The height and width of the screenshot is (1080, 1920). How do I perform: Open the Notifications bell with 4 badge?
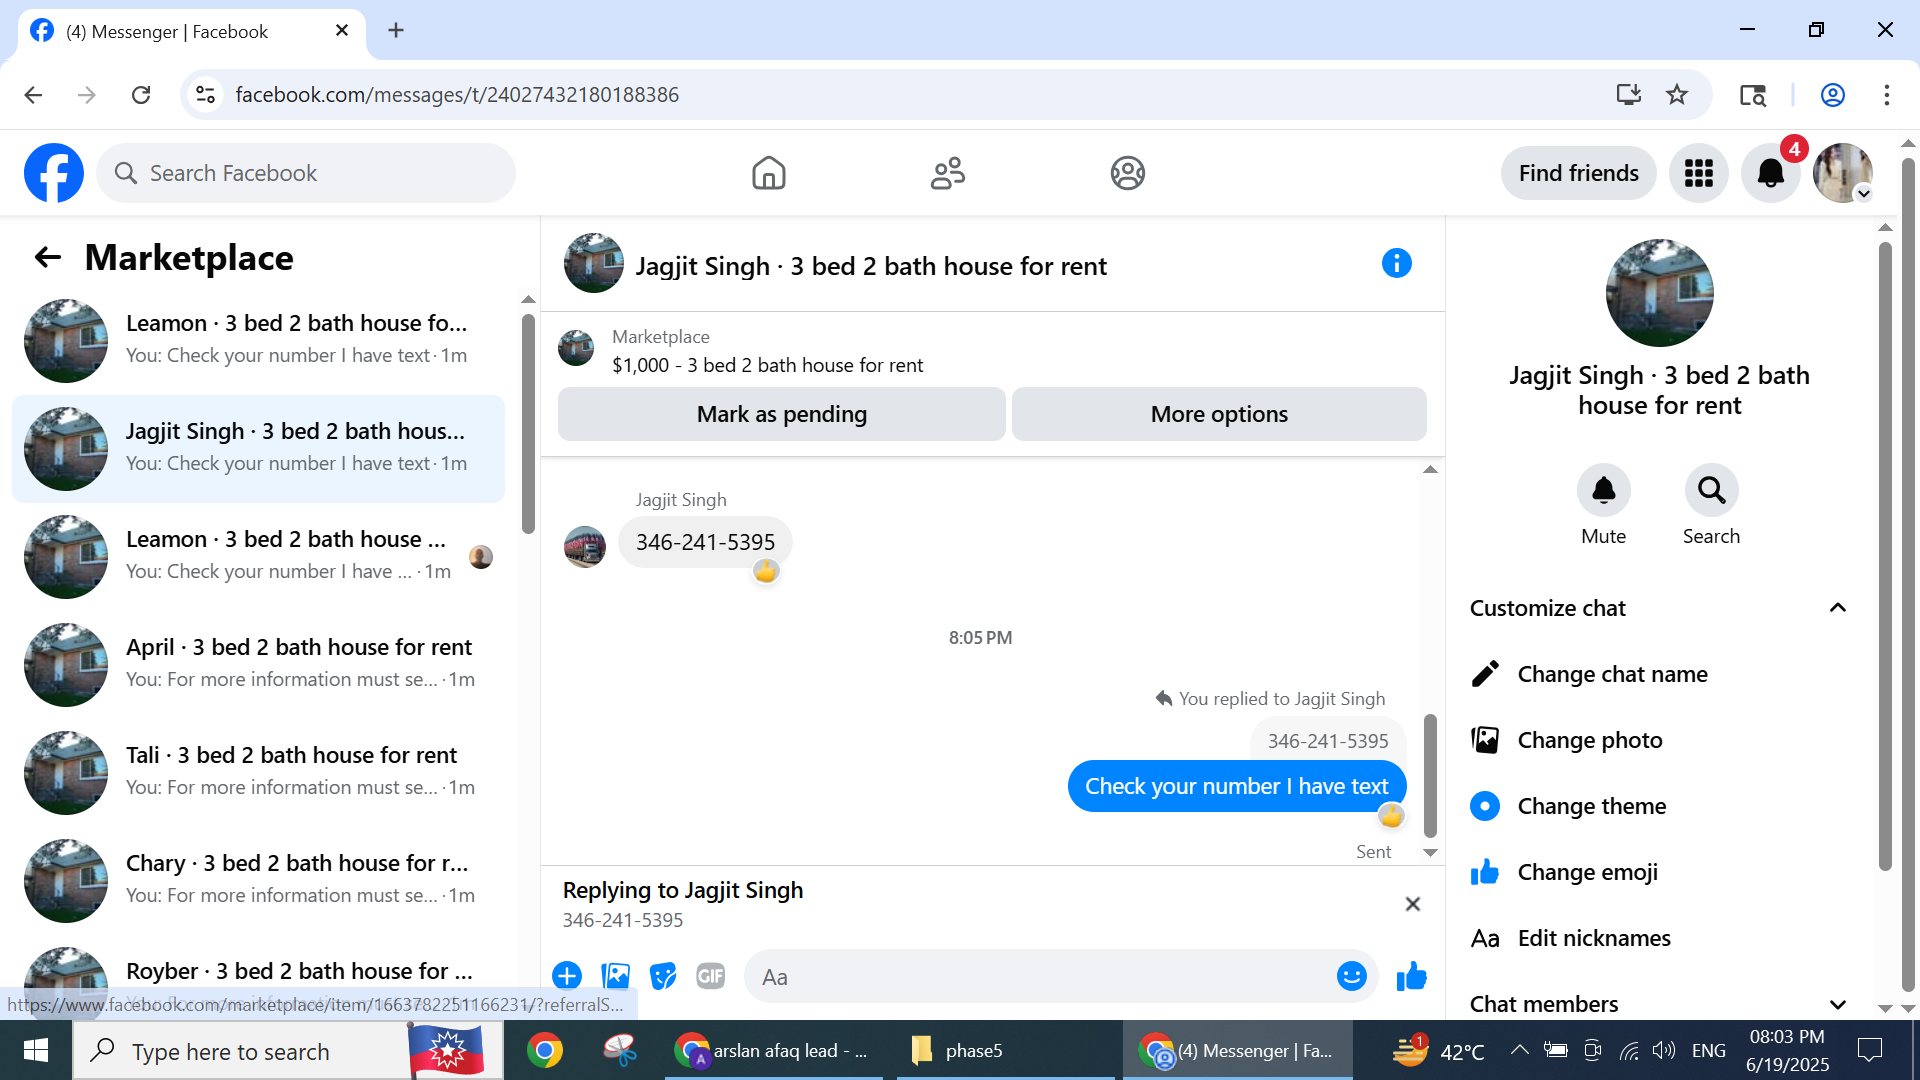(x=1770, y=173)
